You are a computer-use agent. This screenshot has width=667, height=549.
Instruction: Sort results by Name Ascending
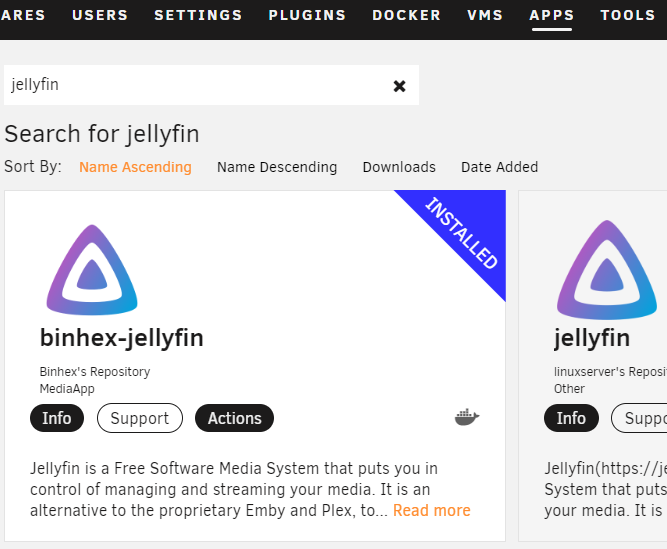click(135, 167)
